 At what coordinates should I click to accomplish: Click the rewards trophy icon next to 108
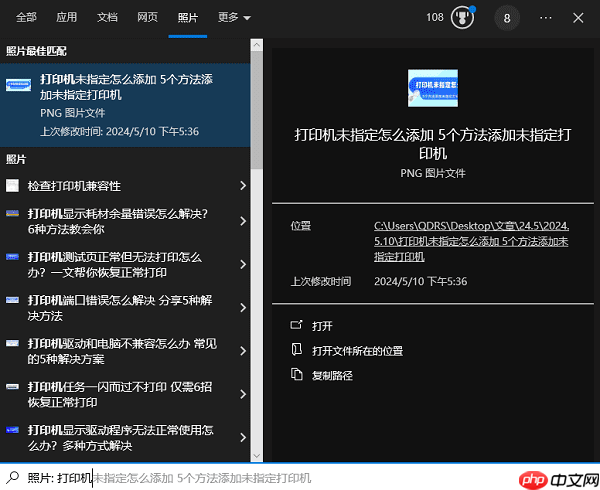tap(462, 18)
